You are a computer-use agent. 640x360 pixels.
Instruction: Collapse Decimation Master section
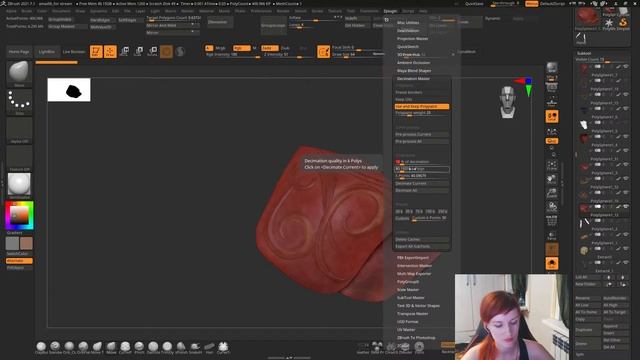(x=413, y=79)
